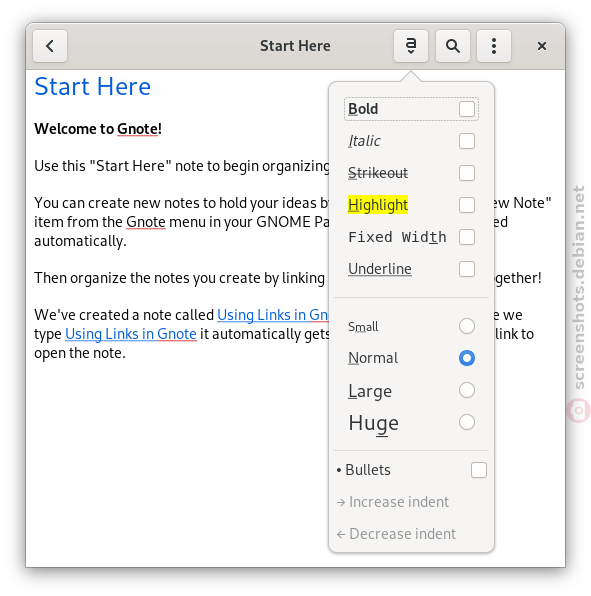
Task: Open the Using Links in Gnote link after "type"
Action: tap(131, 334)
